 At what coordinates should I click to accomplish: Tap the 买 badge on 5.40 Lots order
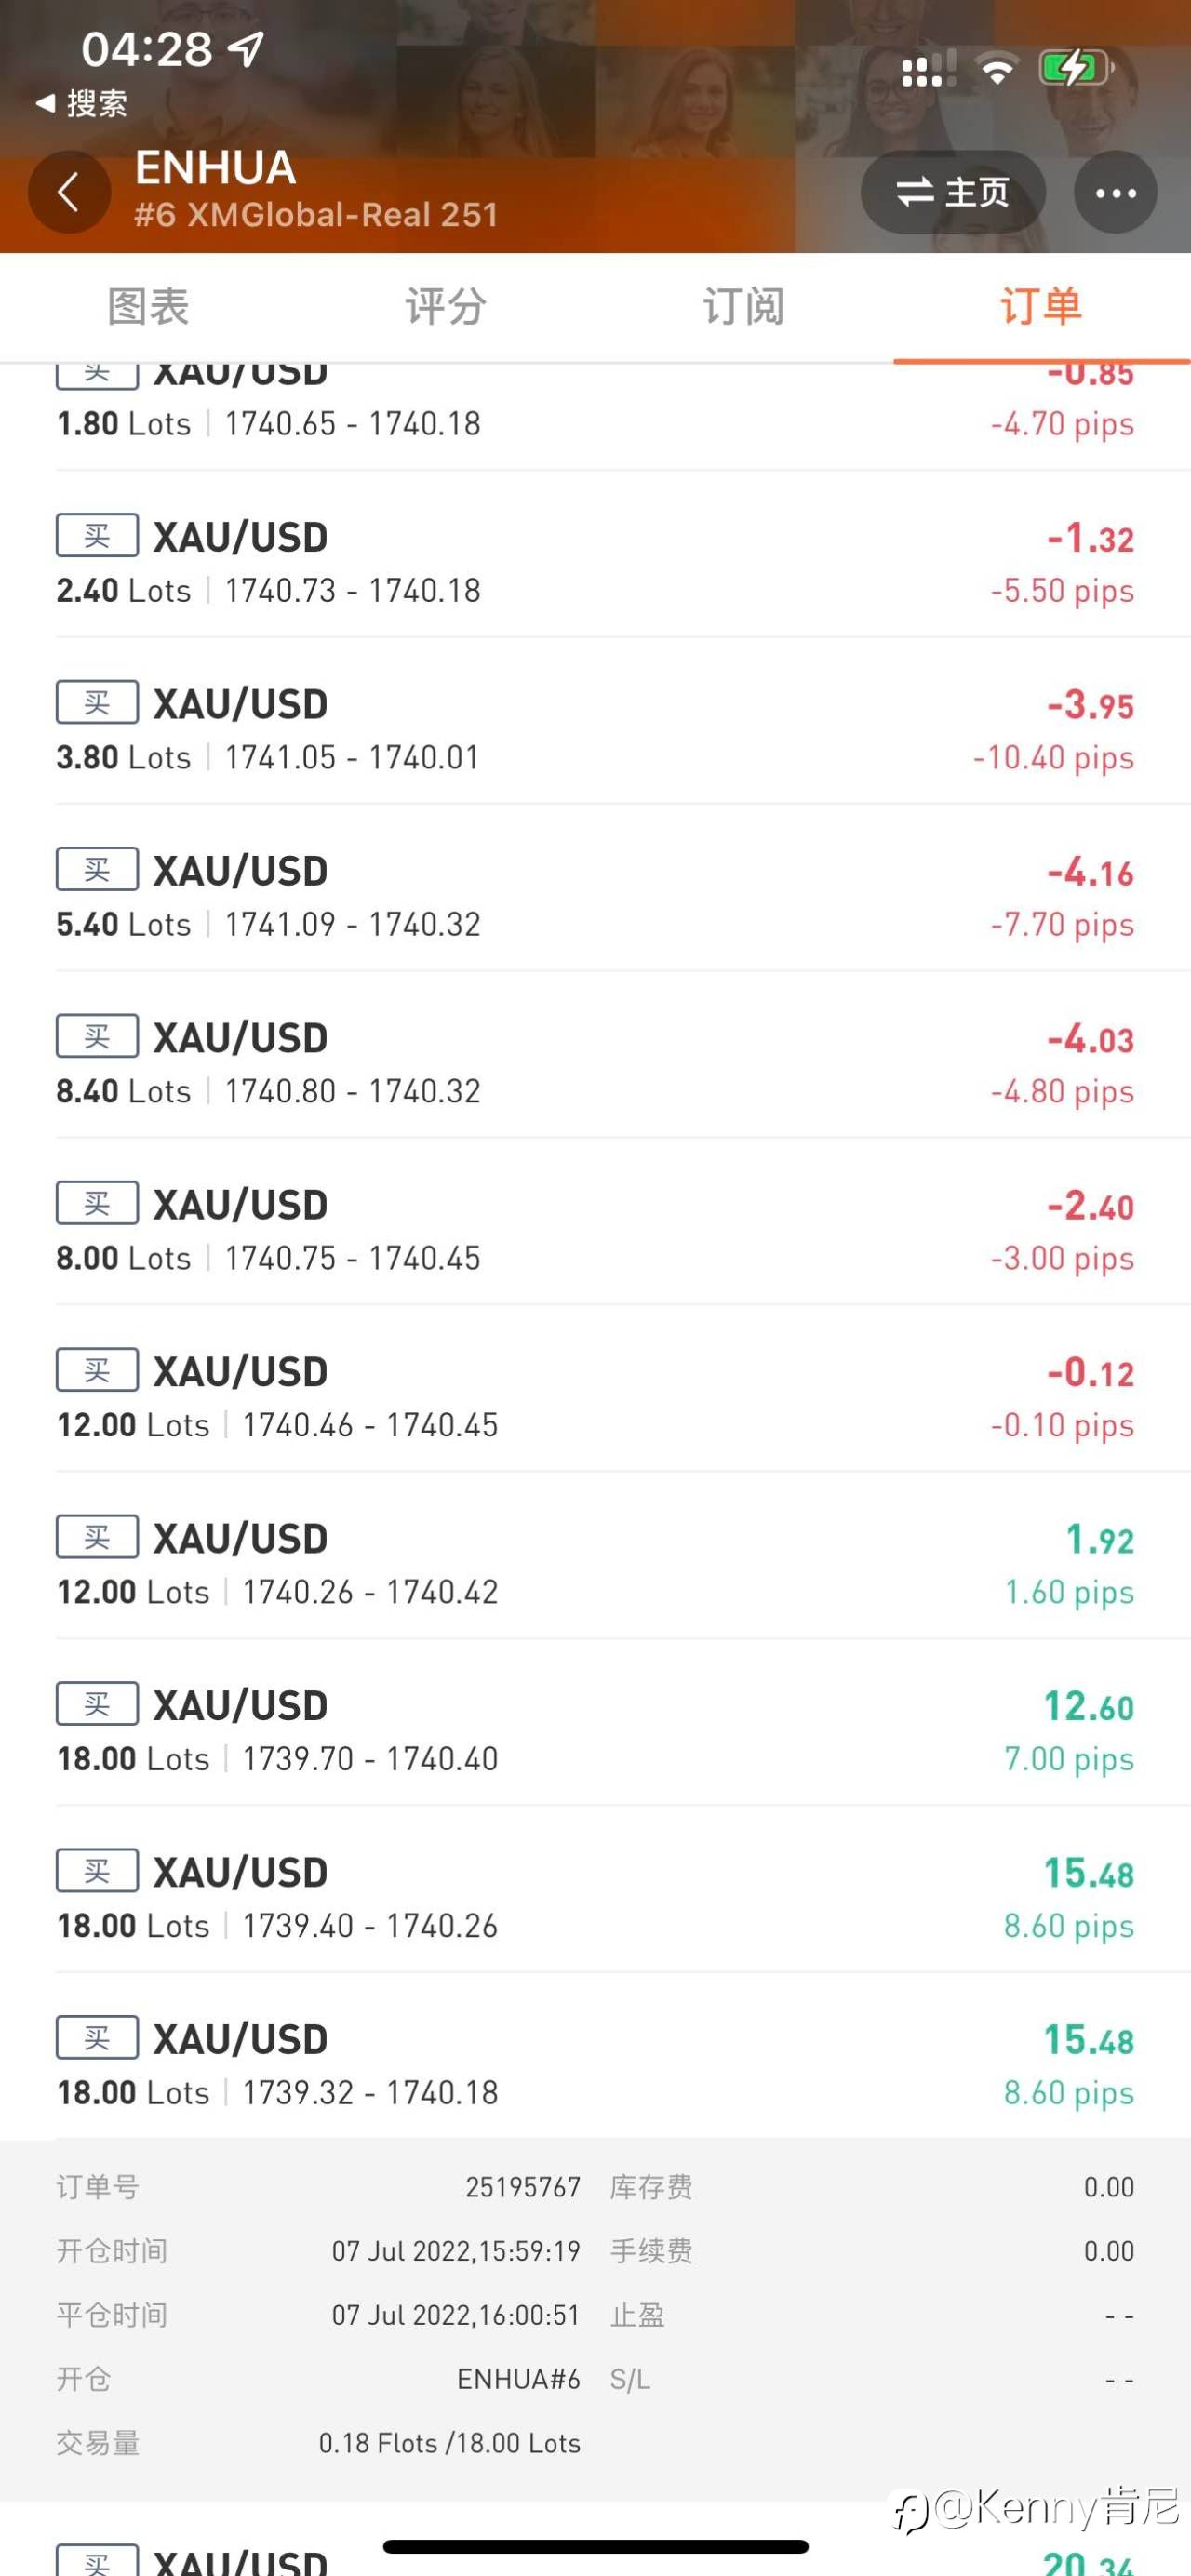point(97,870)
